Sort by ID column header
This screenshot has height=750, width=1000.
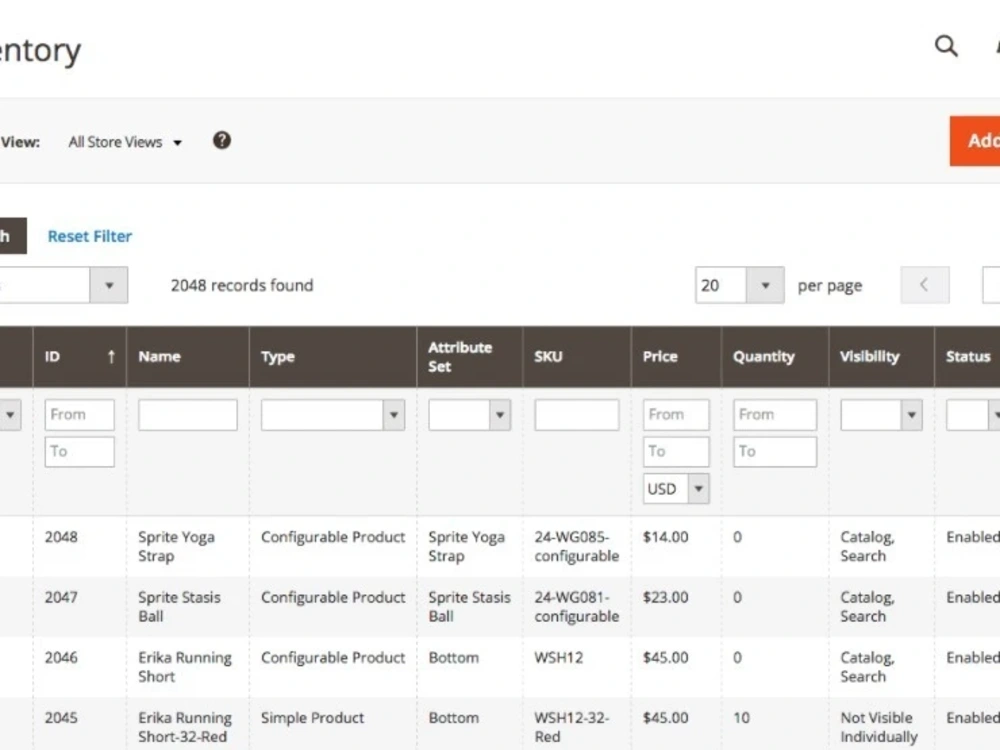(x=80, y=357)
